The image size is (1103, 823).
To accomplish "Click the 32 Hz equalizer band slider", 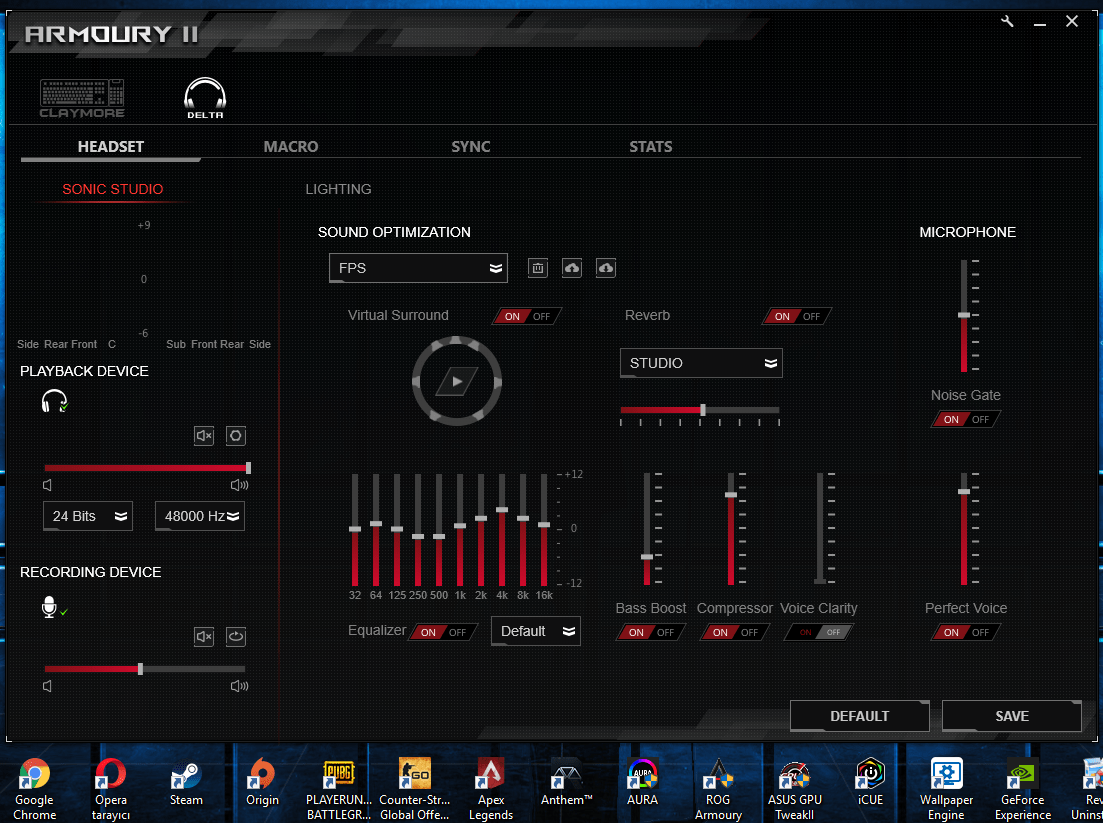I will tap(355, 530).
